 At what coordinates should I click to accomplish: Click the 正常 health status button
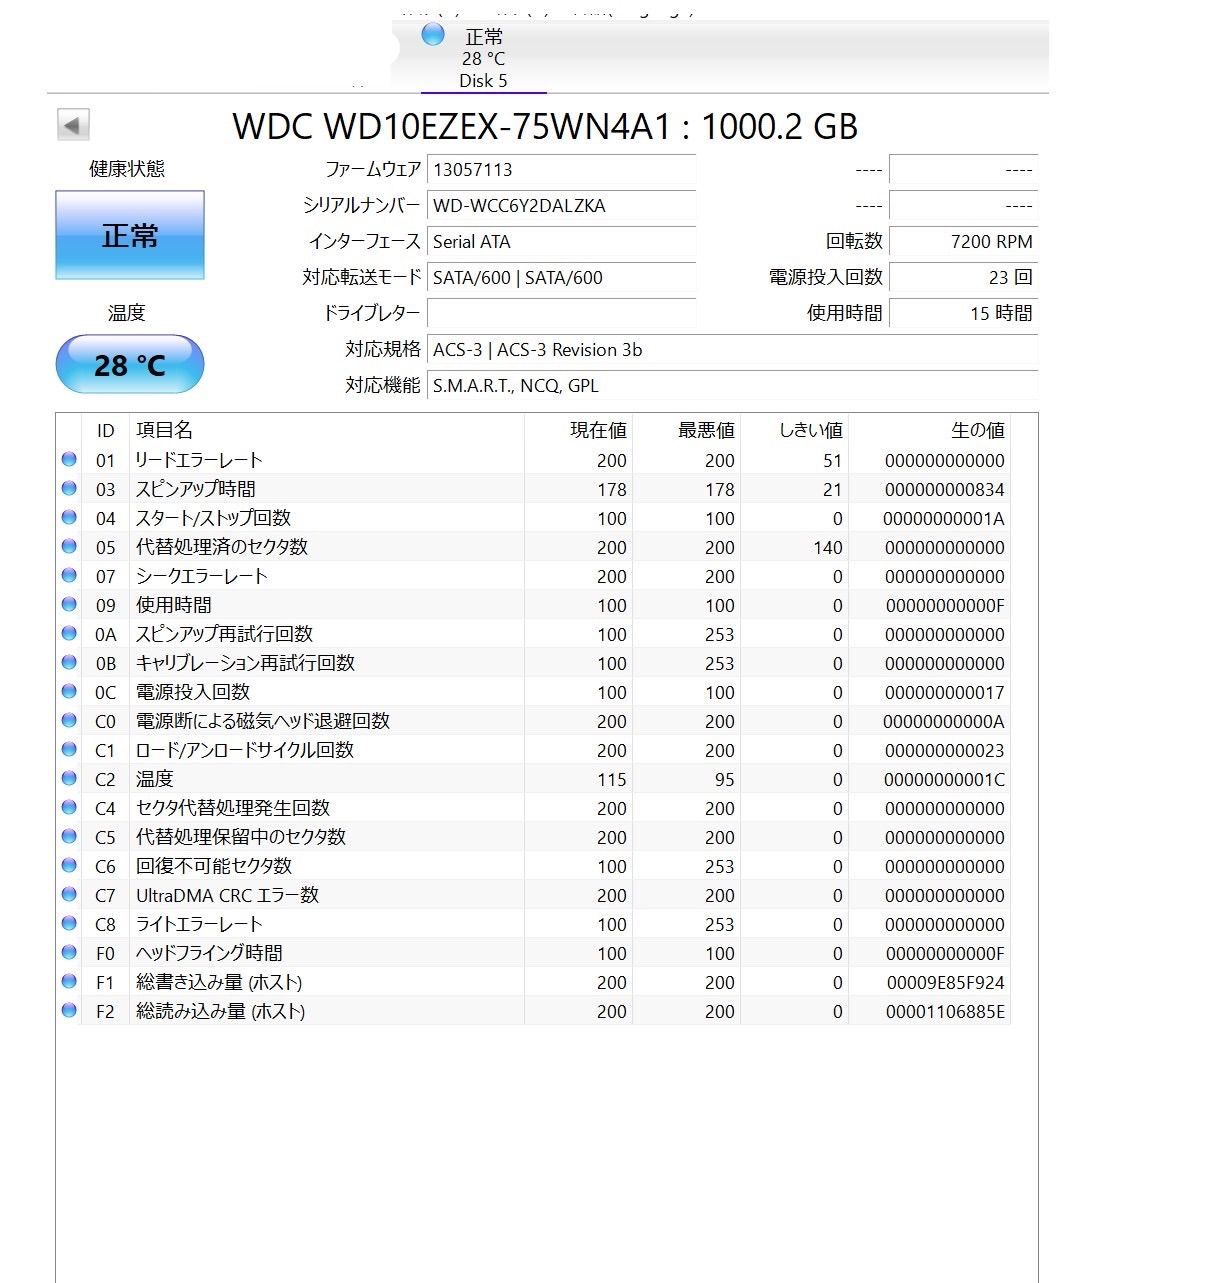point(130,235)
